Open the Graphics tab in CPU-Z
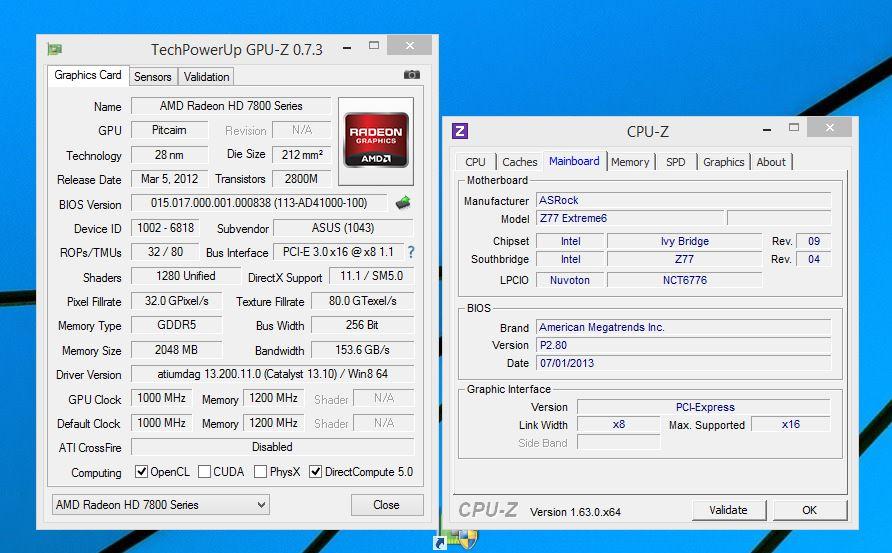This screenshot has height=553, width=892. click(724, 162)
